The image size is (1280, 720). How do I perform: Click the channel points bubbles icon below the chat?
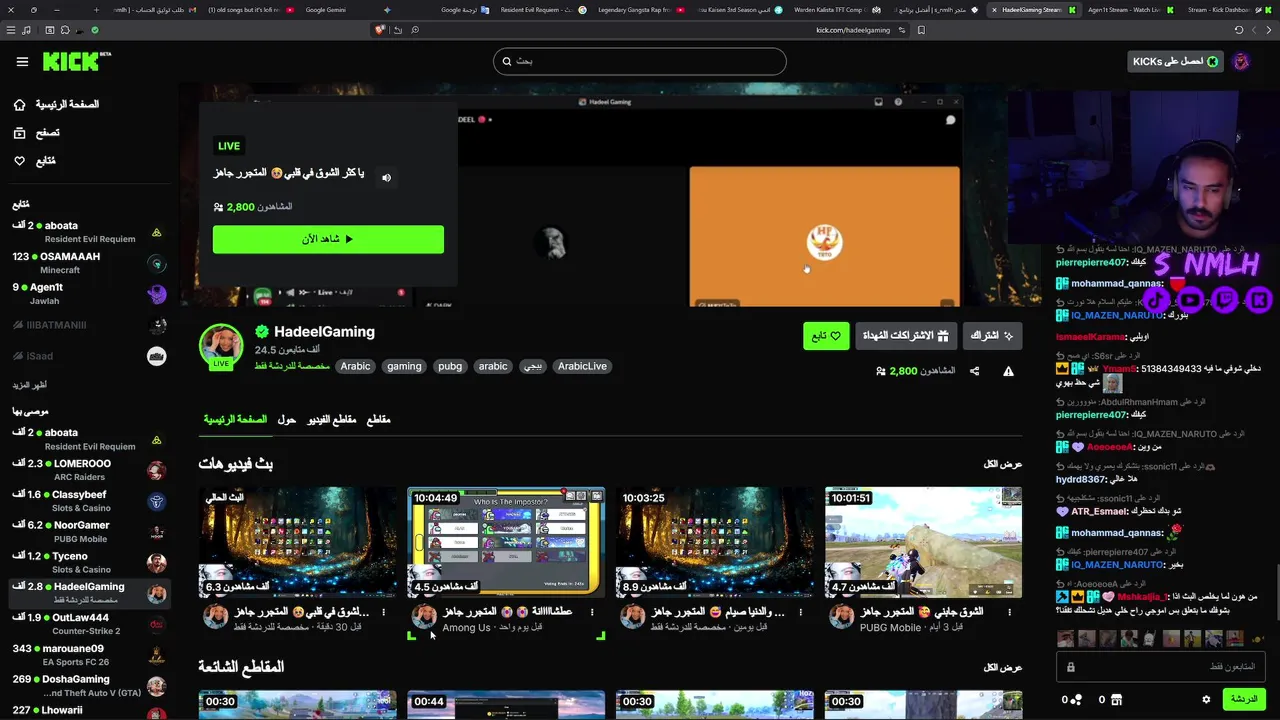1077,699
